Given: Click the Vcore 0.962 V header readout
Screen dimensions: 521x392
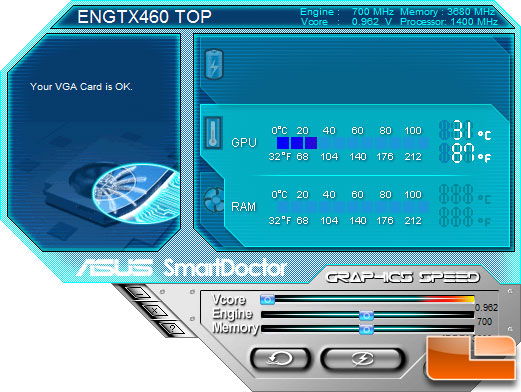Looking at the screenshot, I should tap(347, 22).
